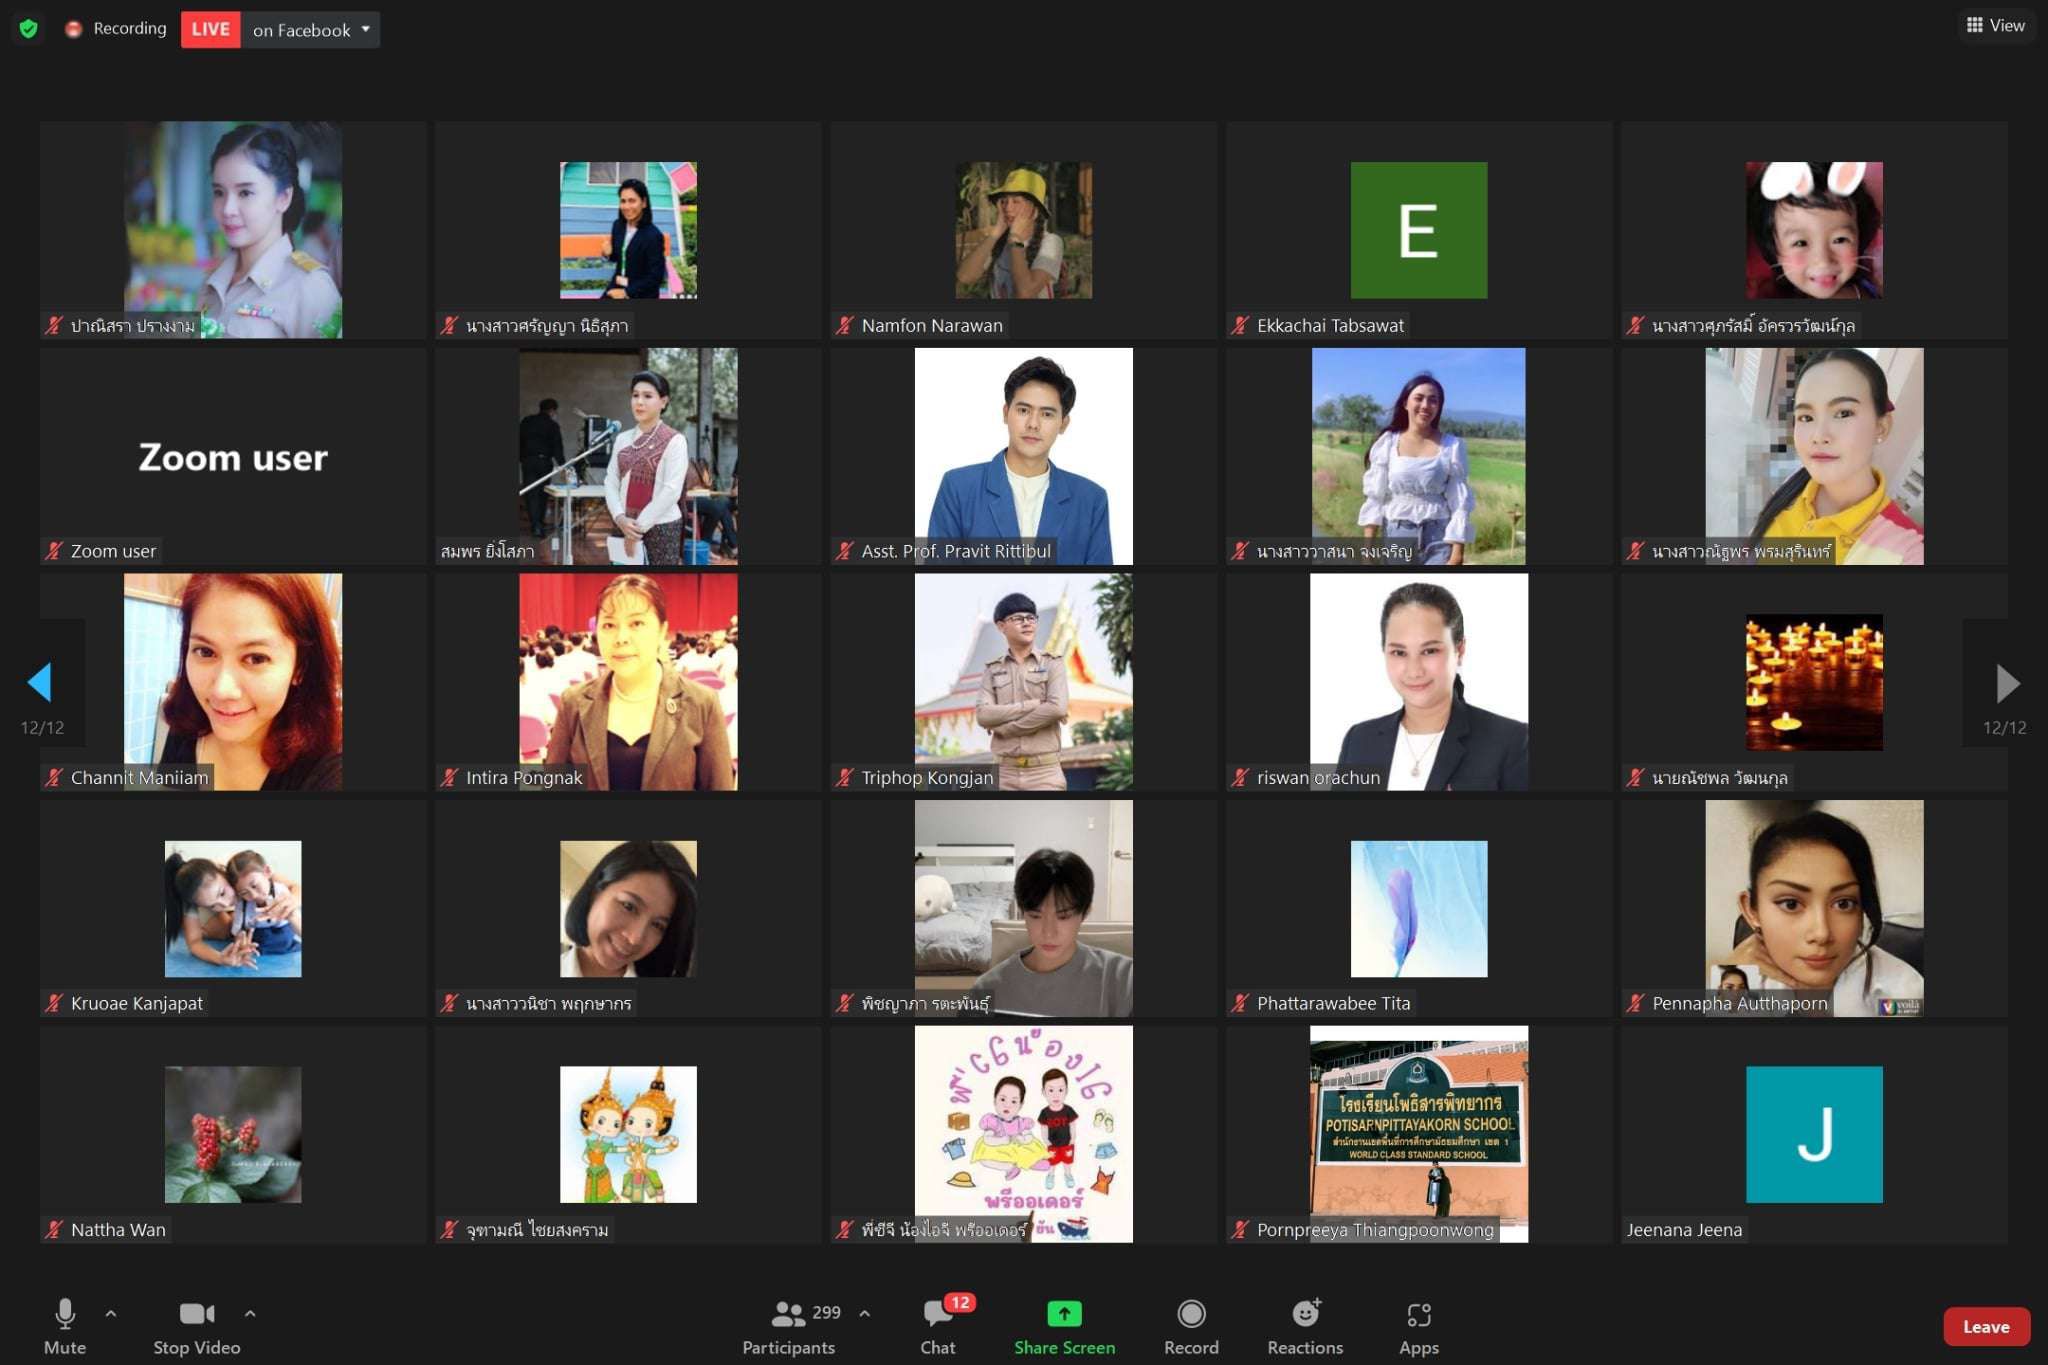Click the right gallery page arrow
This screenshot has width=2048, height=1365.
(2007, 683)
